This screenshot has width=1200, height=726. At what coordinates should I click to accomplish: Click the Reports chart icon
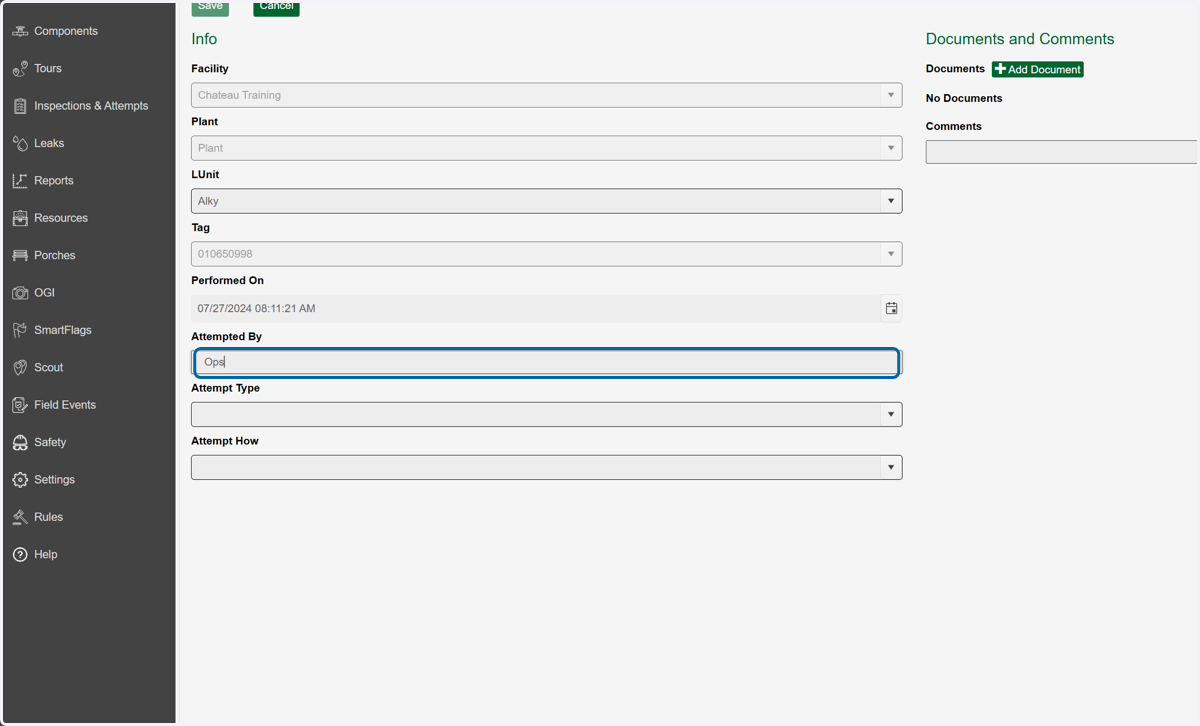tap(20, 181)
